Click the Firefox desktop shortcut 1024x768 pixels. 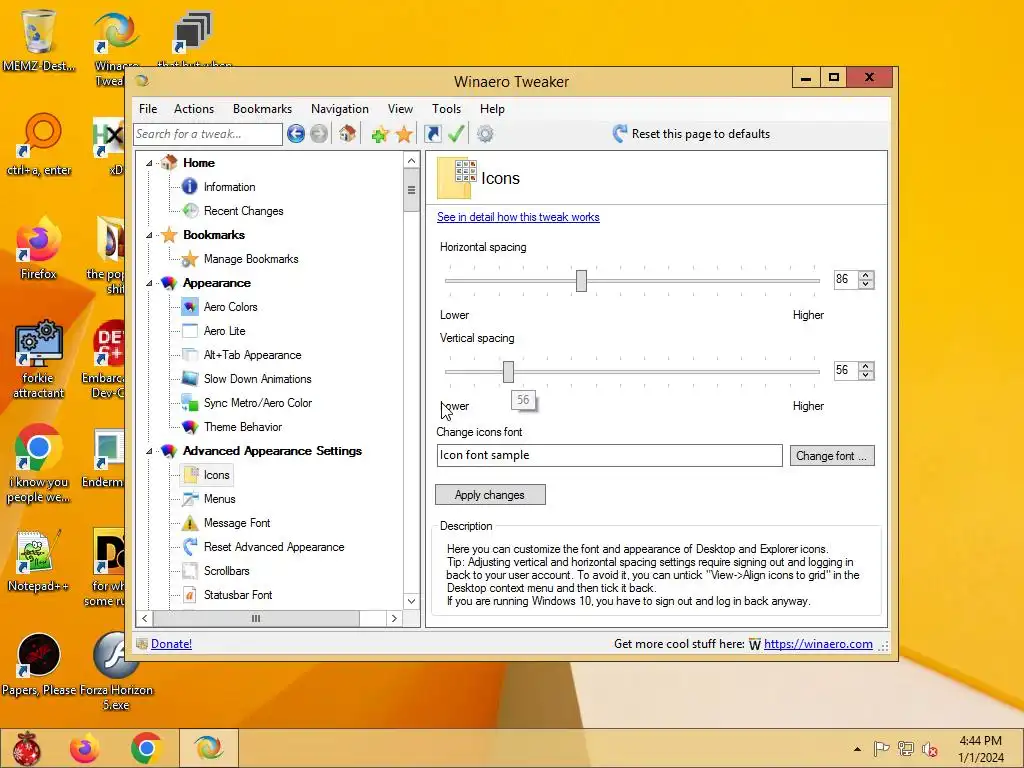[38, 249]
